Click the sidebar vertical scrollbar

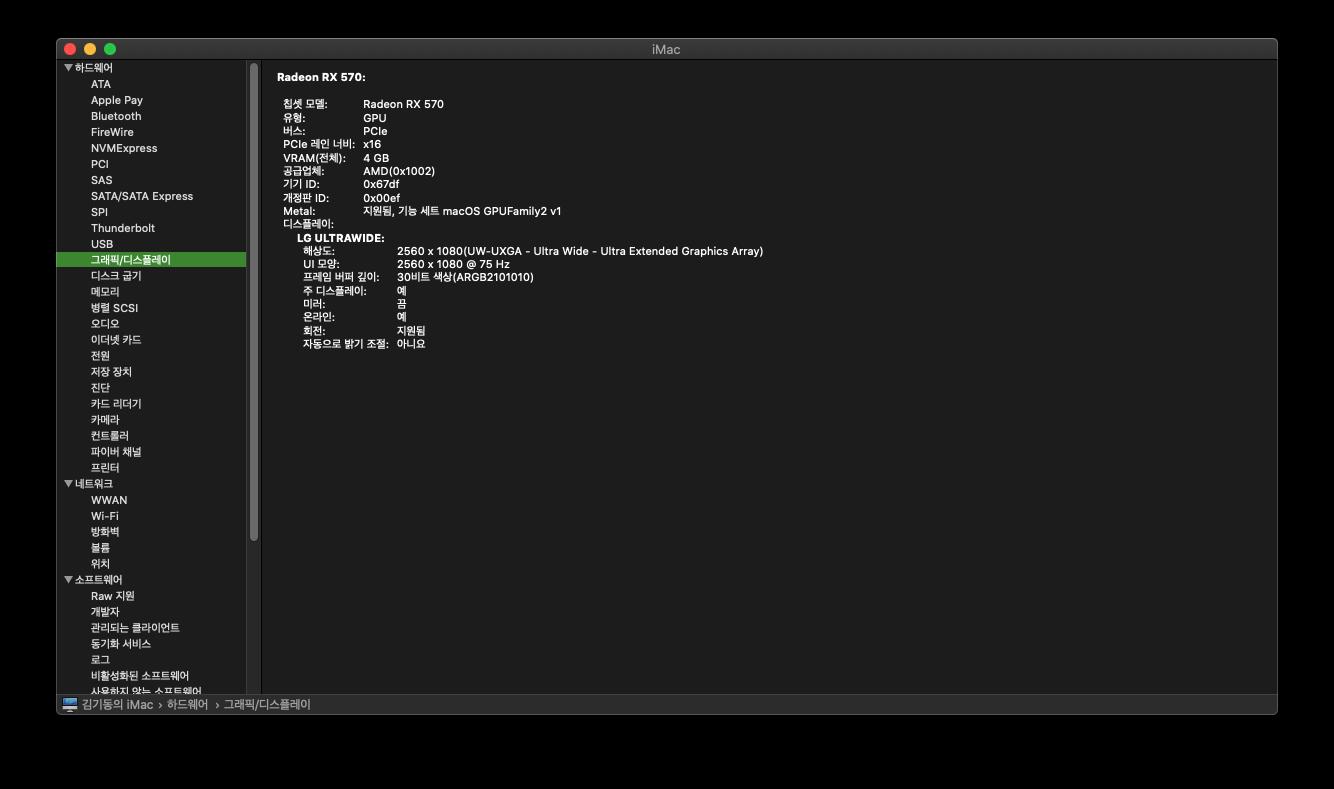pos(254,302)
